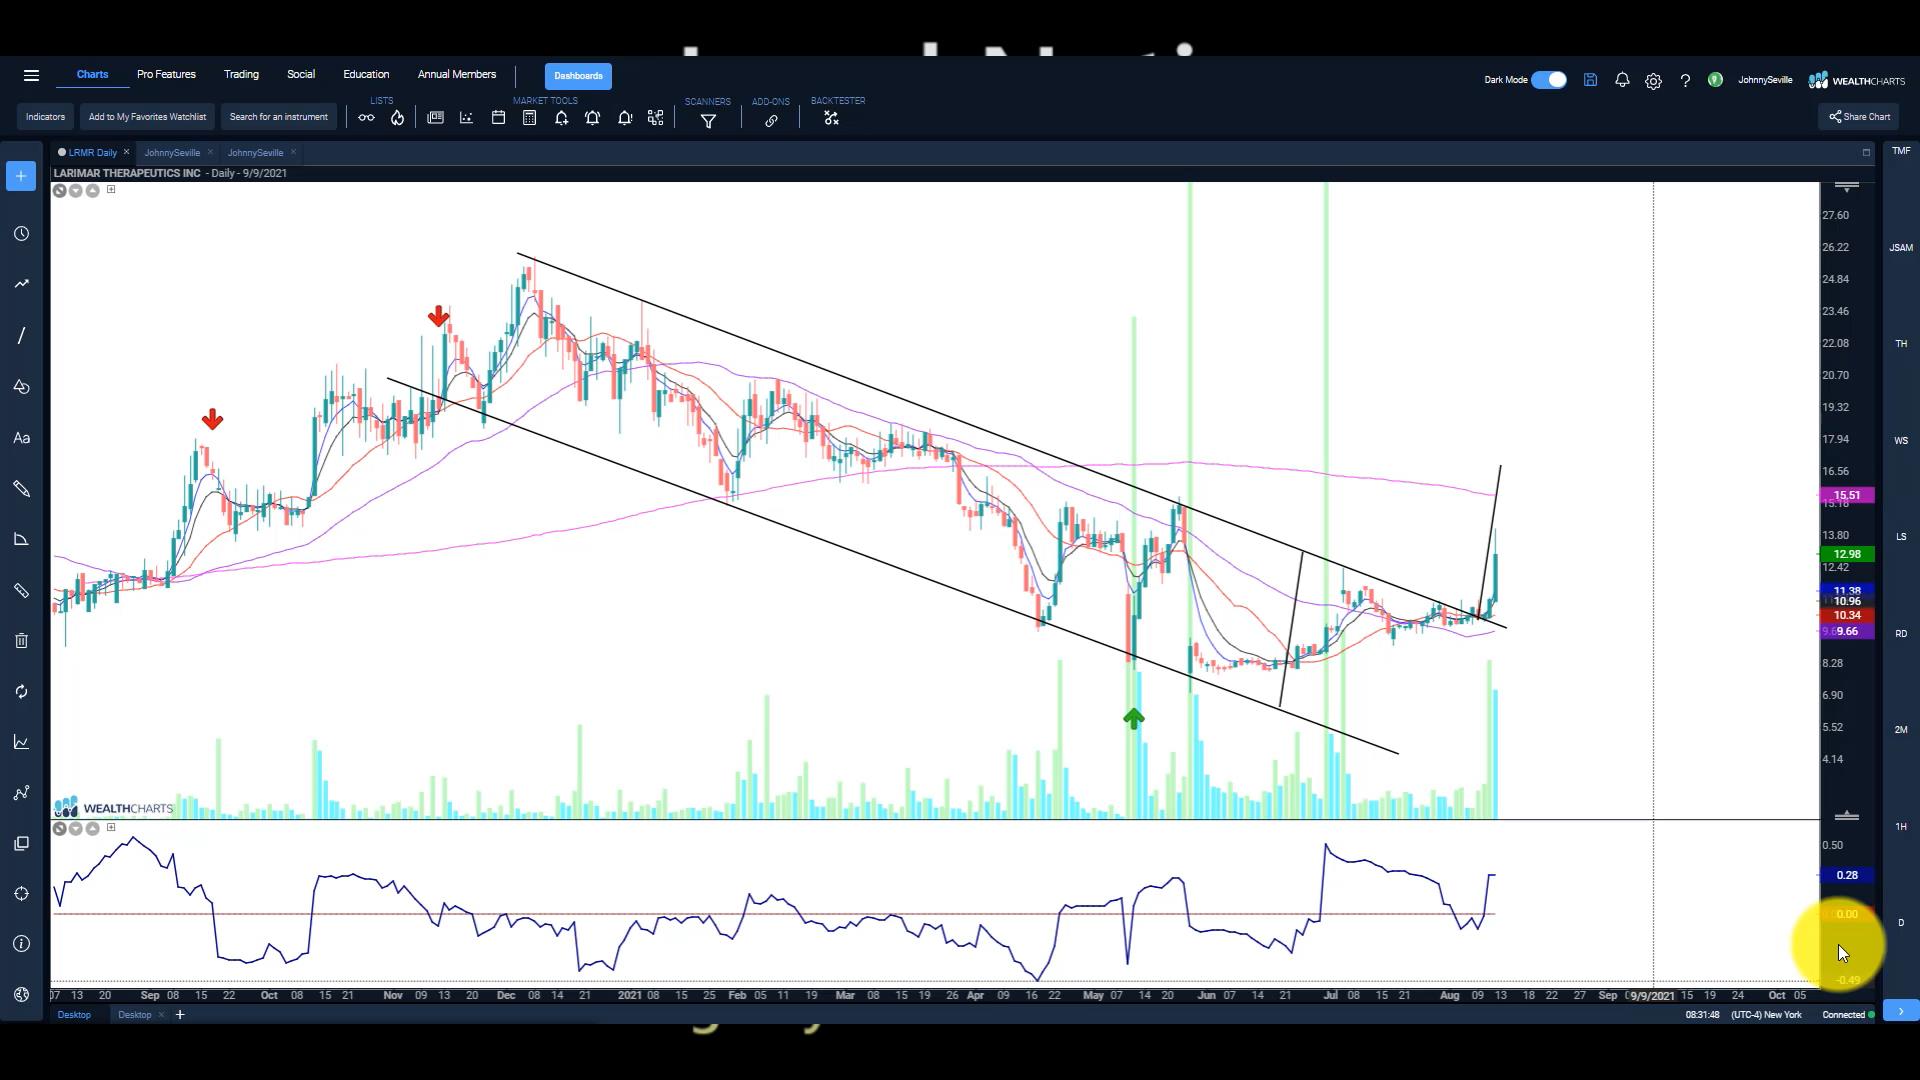Click the trash delete drawings icon
This screenshot has height=1080, width=1920.
[21, 641]
